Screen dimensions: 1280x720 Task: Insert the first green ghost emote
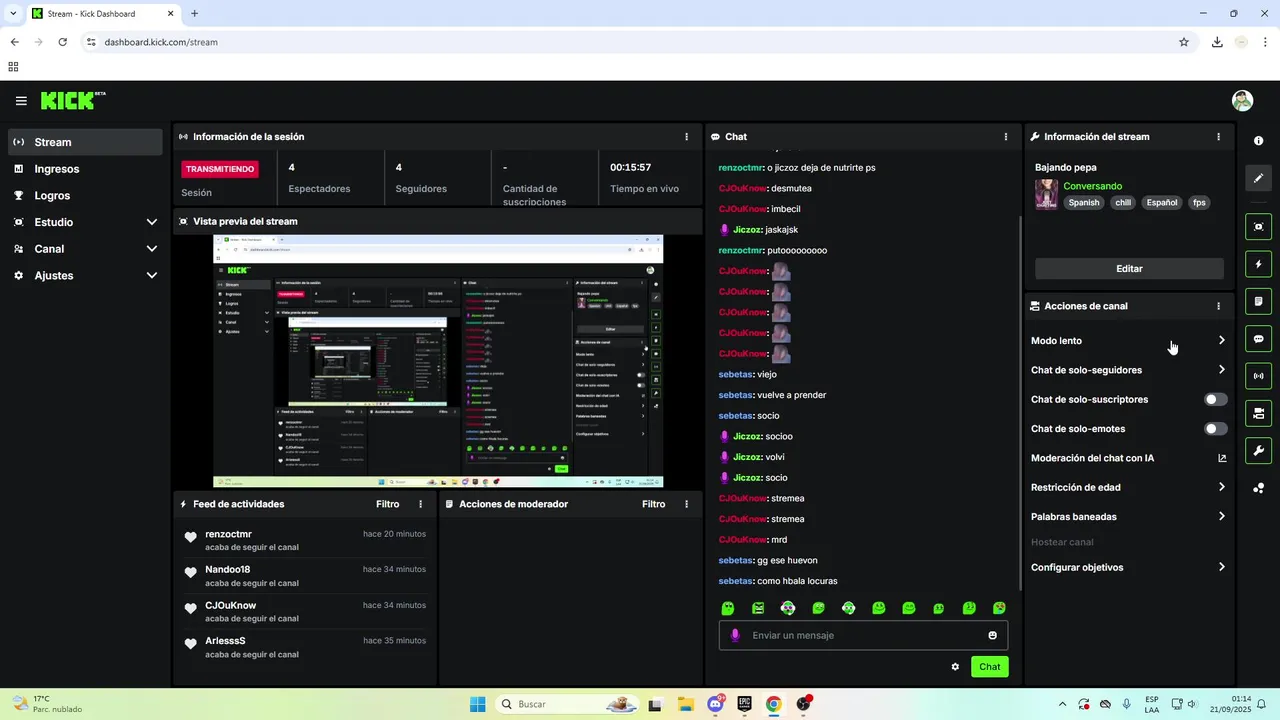click(728, 608)
